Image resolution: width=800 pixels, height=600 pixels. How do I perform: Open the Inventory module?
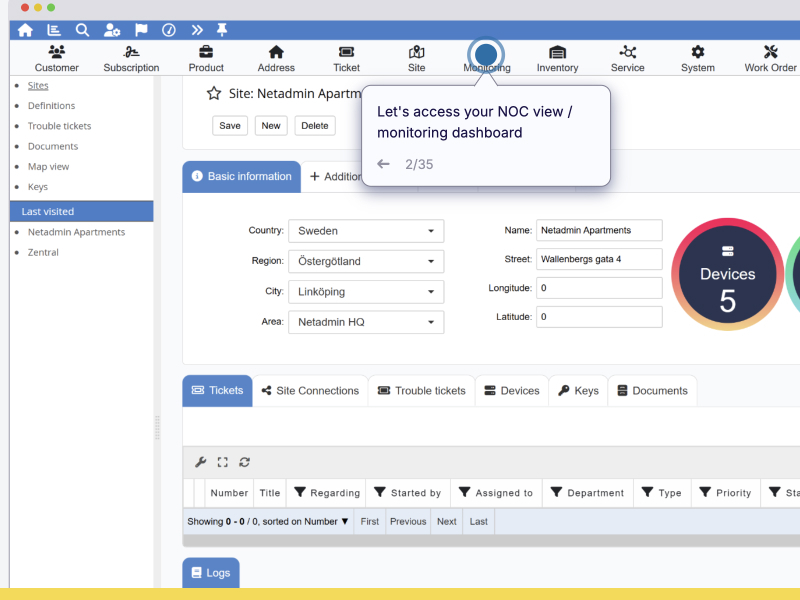[x=557, y=59]
